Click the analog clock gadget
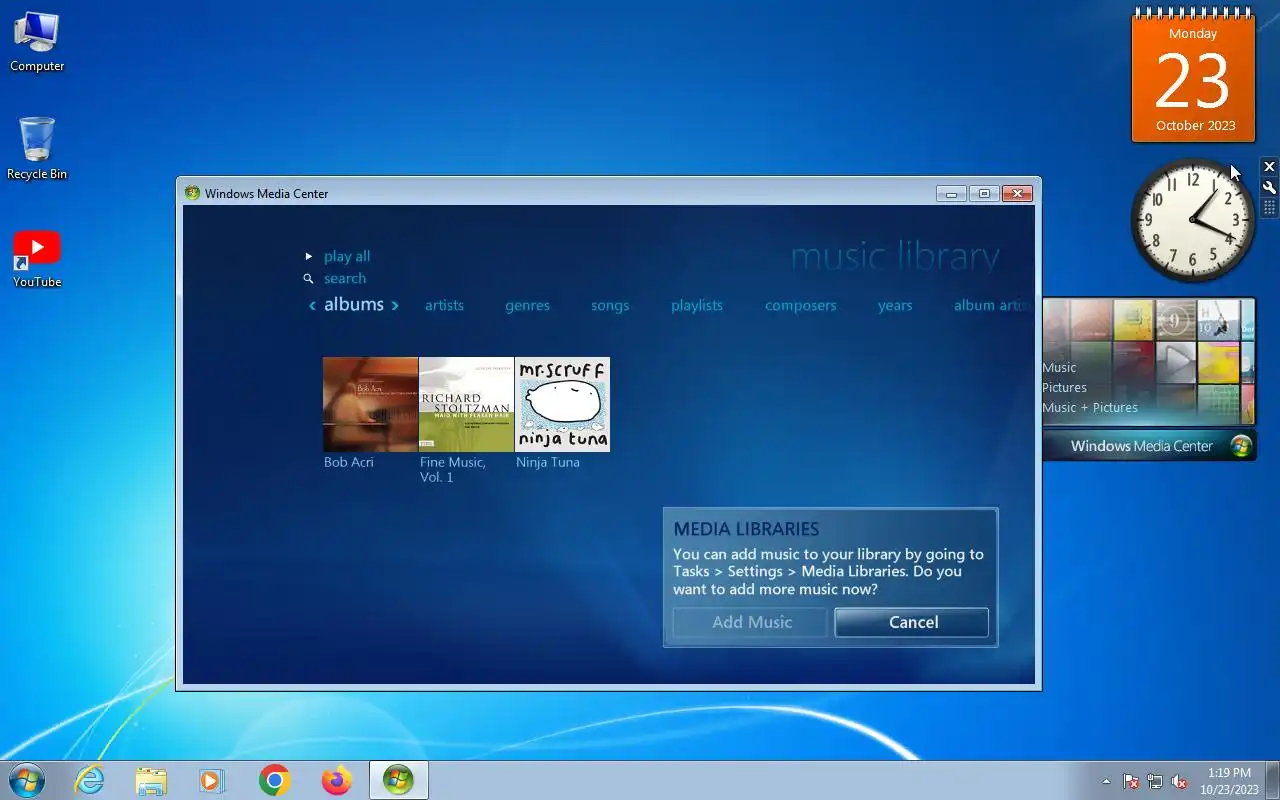 tap(1192, 220)
